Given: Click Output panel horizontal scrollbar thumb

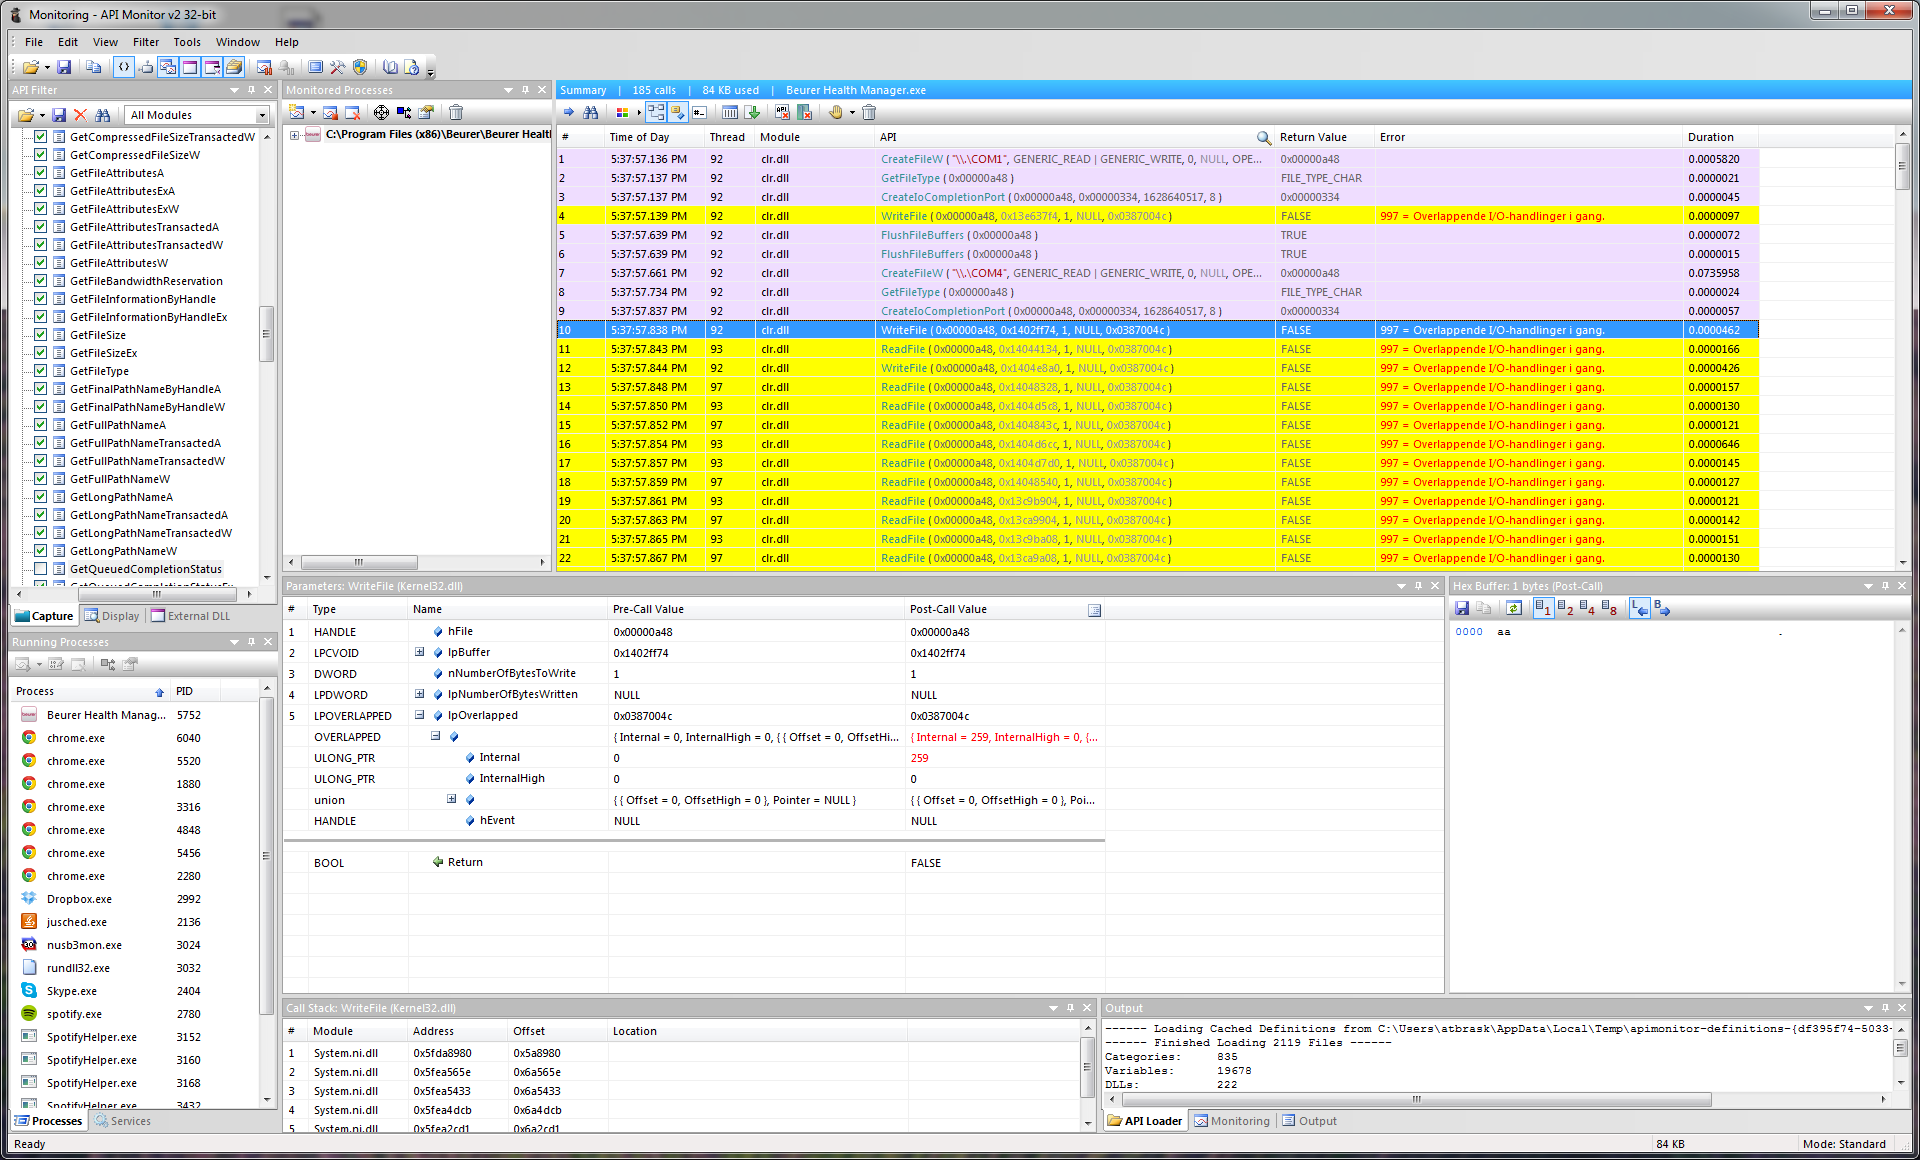Looking at the screenshot, I should tap(1416, 1100).
